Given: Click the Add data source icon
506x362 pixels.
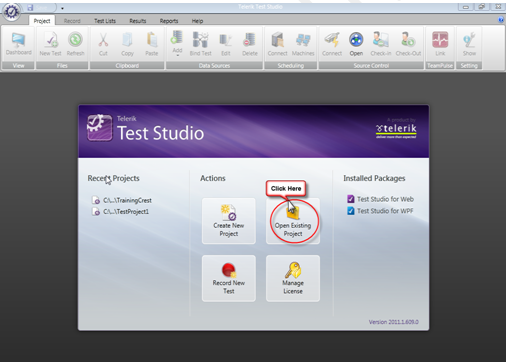Looking at the screenshot, I should coord(177,39).
